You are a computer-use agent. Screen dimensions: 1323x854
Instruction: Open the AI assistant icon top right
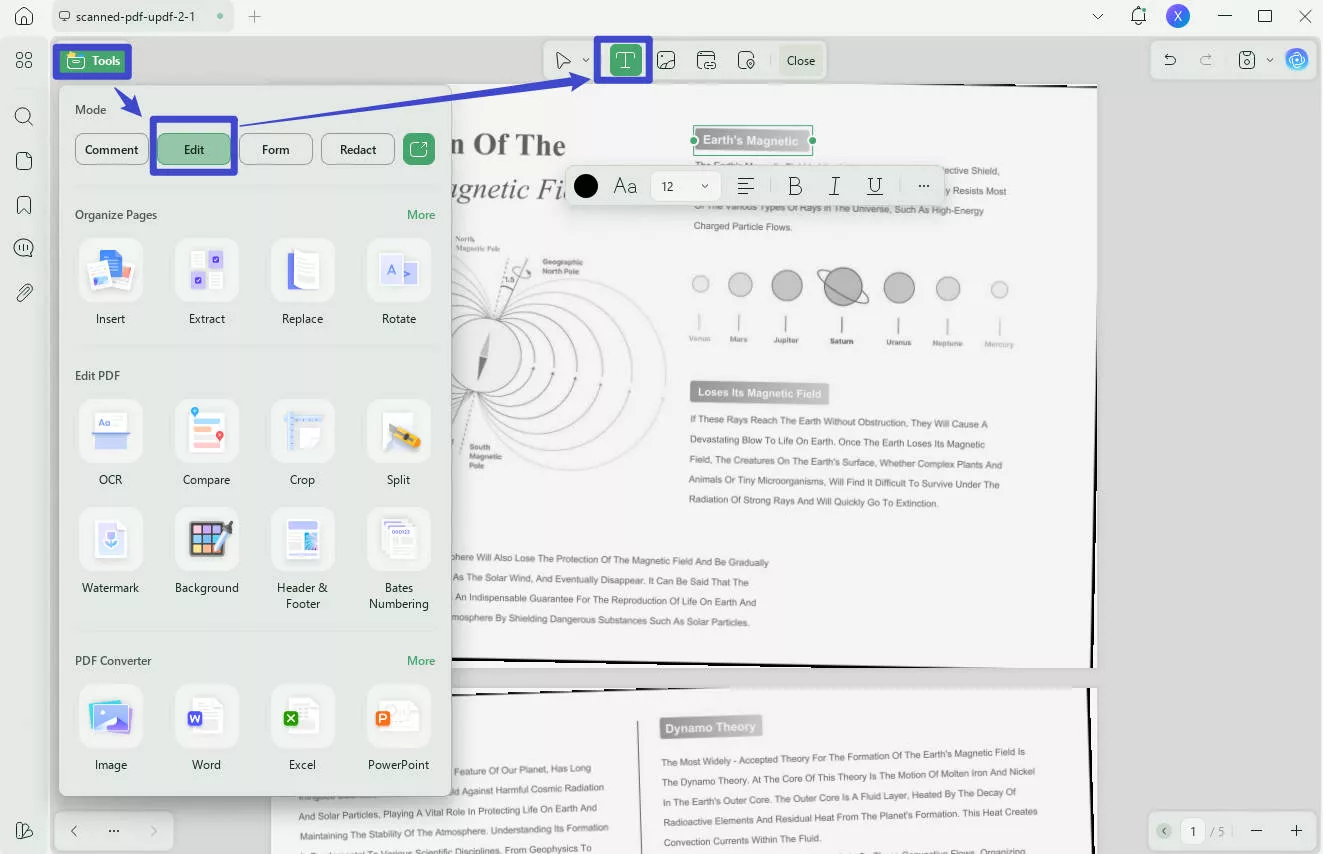[x=1297, y=60]
